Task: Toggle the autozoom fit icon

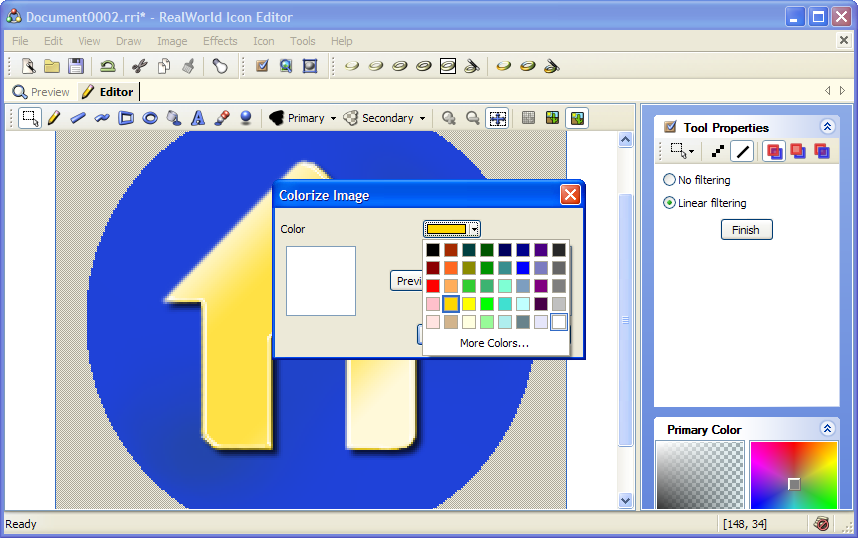Action: click(x=497, y=118)
